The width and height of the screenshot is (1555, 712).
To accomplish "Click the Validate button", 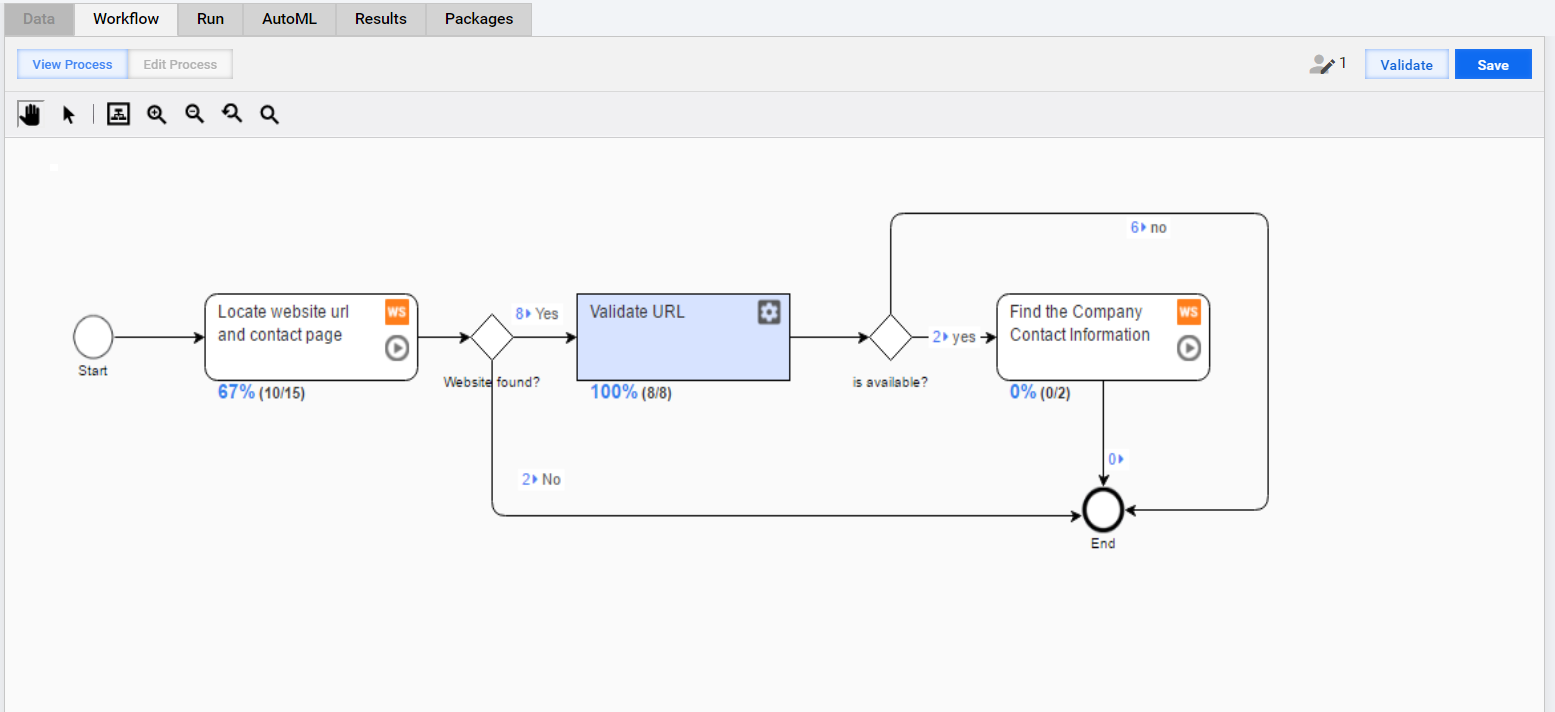I will click(x=1407, y=64).
